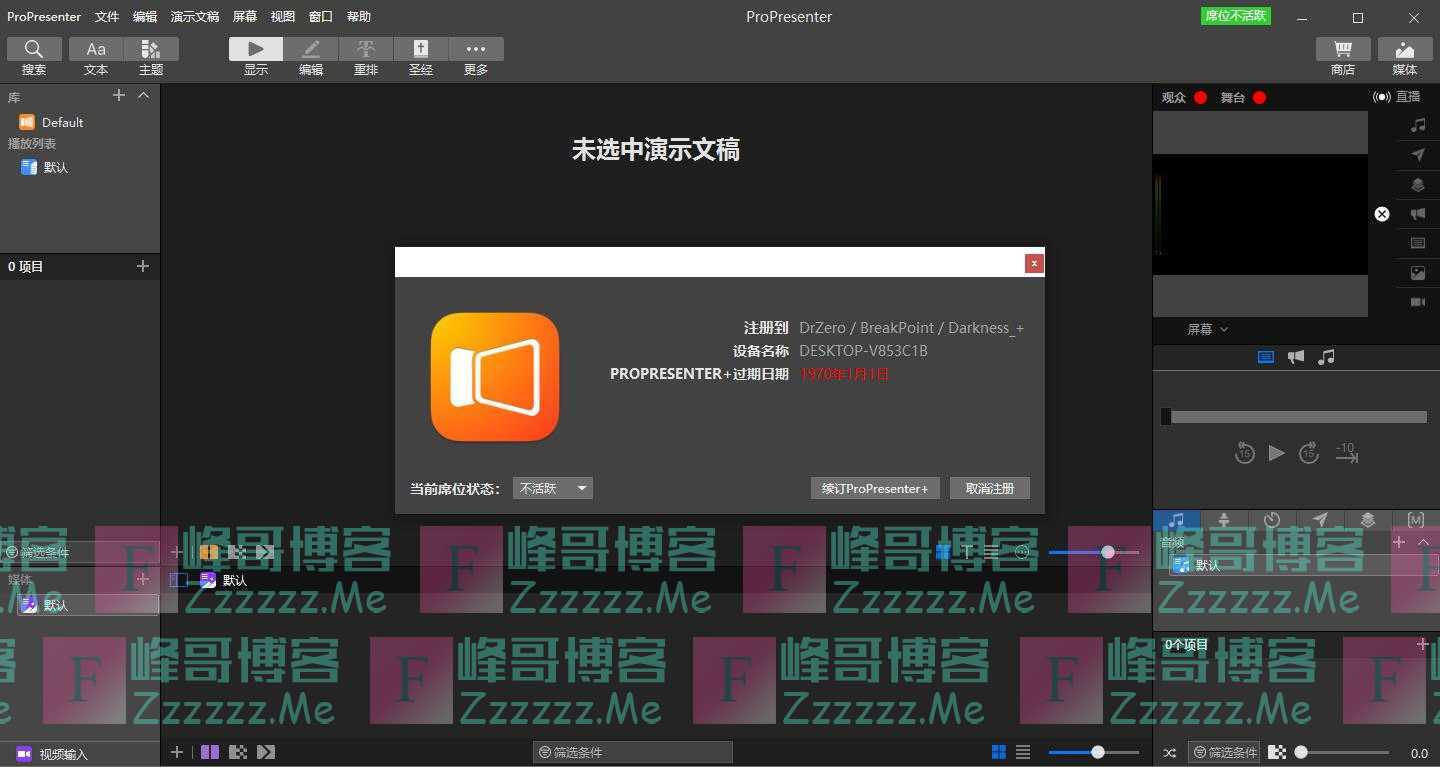Toggle the Stage output indicator
Image resolution: width=1440 pixels, height=767 pixels.
(1259, 97)
